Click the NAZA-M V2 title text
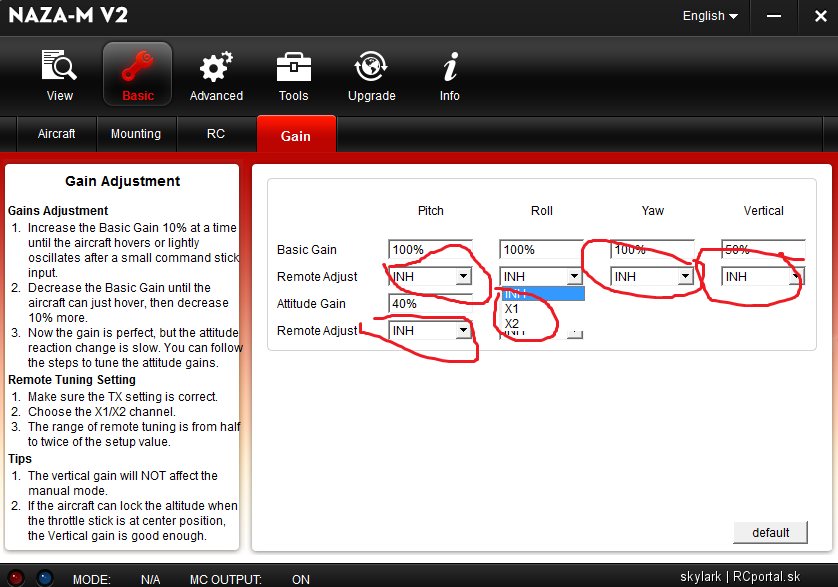The image size is (838, 587). pyautogui.click(x=68, y=15)
